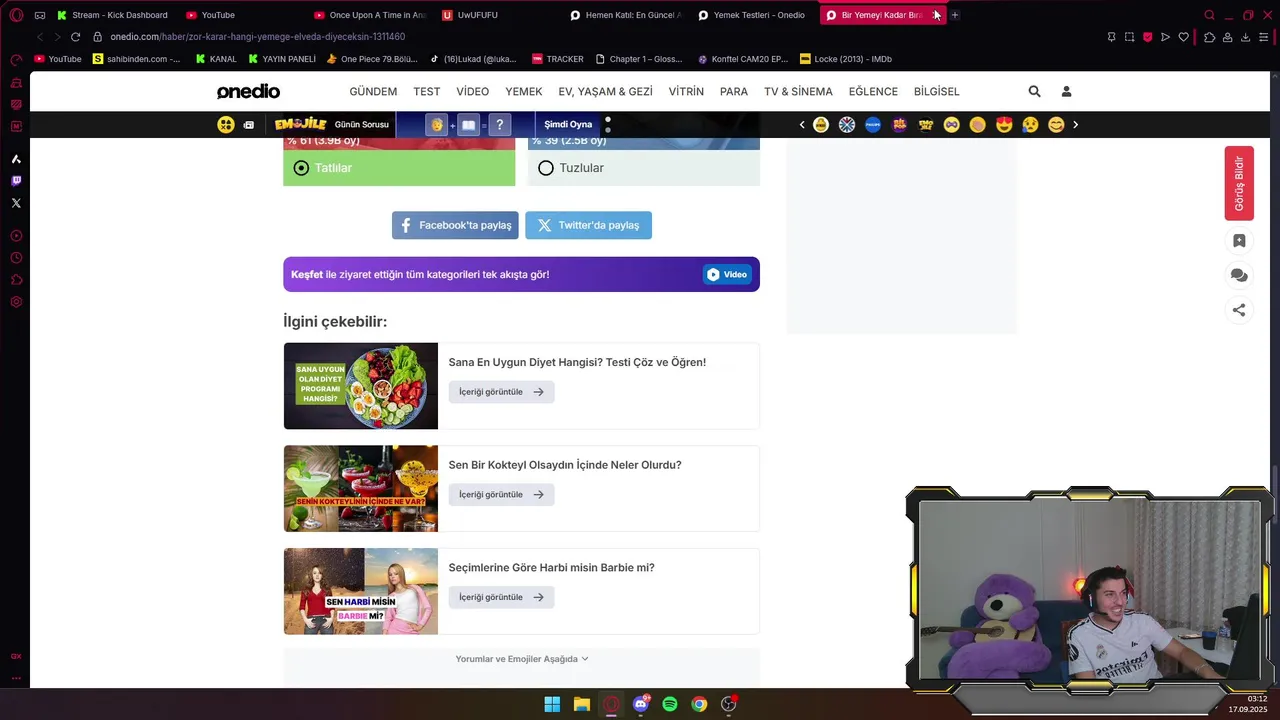Open the Opera GX main menu logo
This screenshot has width=1280, height=720.
16,15
